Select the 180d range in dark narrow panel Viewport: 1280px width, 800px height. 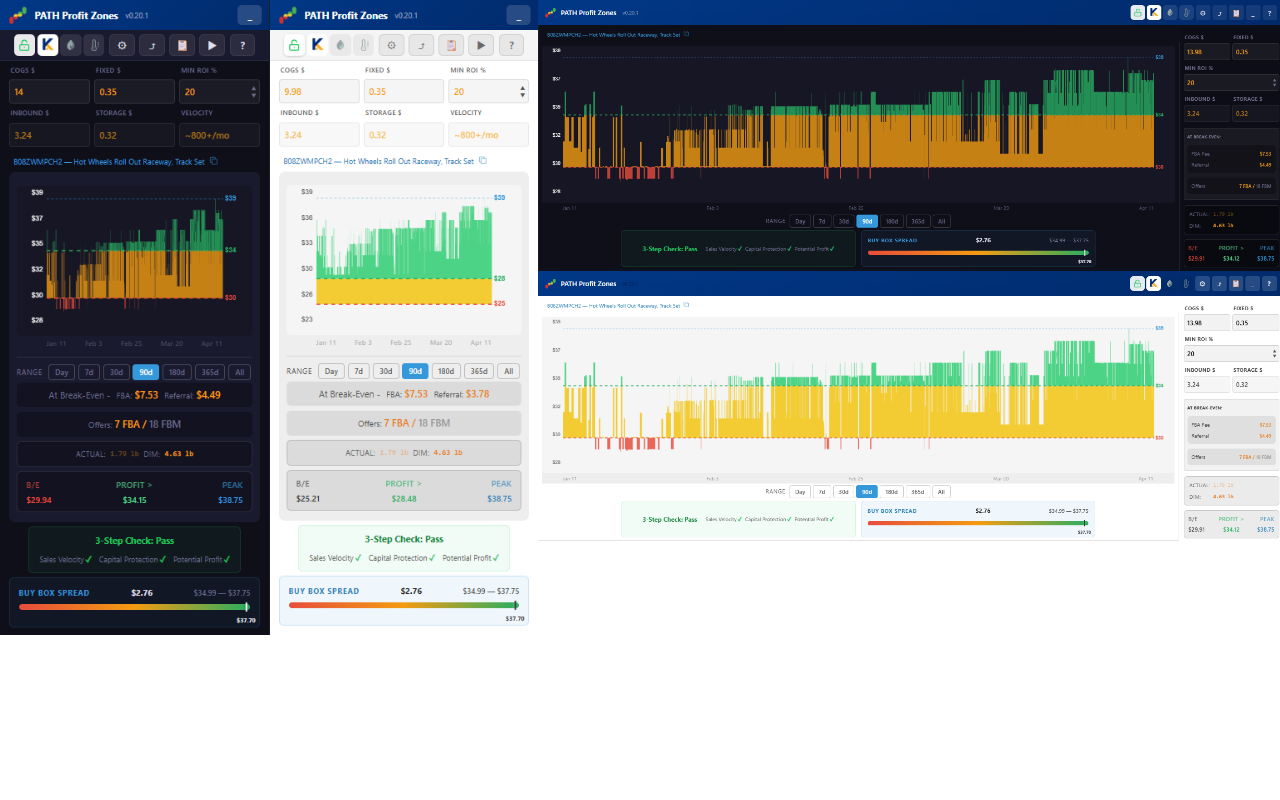[x=177, y=372]
